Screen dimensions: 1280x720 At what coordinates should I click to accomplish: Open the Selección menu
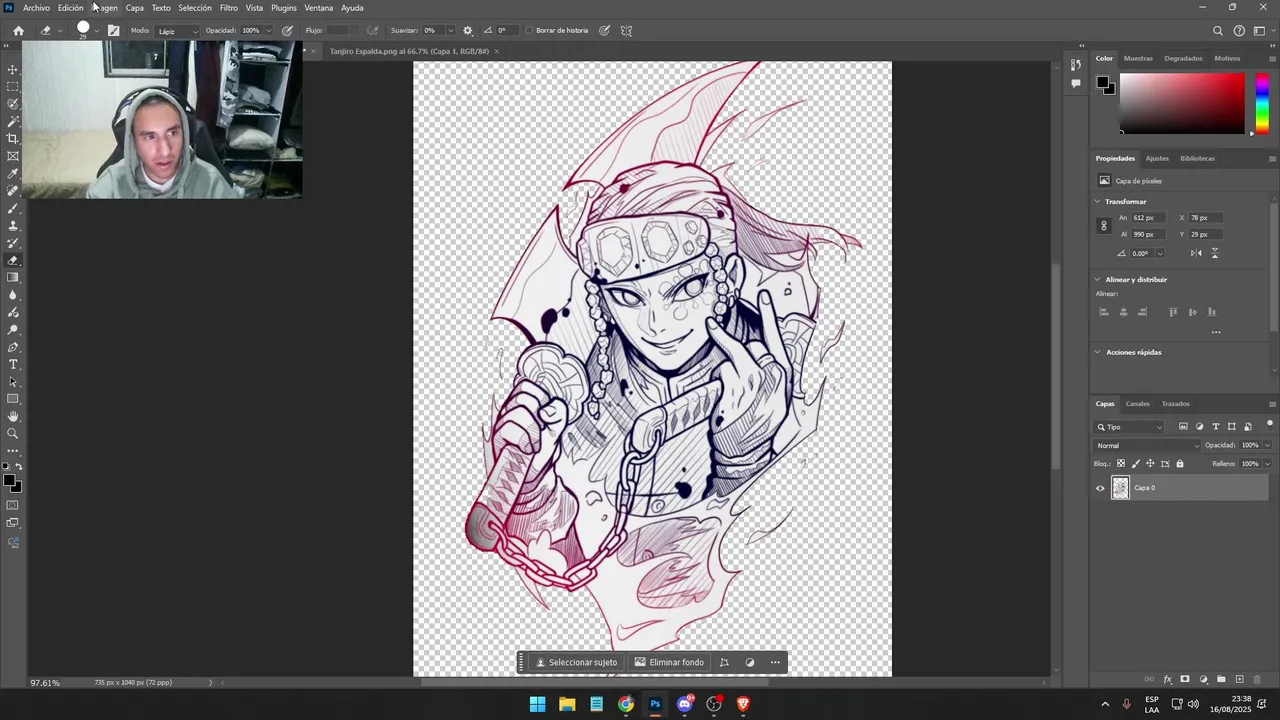pos(195,8)
